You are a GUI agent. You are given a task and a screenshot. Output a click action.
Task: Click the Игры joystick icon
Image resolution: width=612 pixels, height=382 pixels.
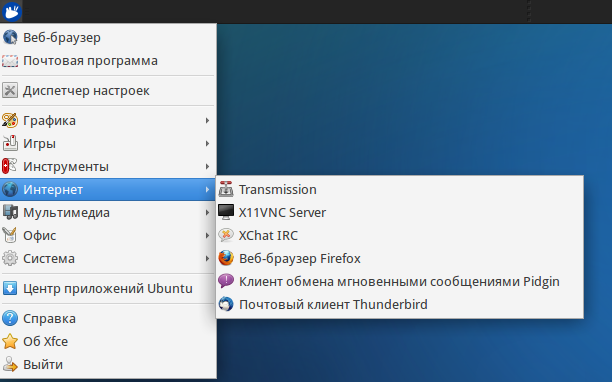10,144
